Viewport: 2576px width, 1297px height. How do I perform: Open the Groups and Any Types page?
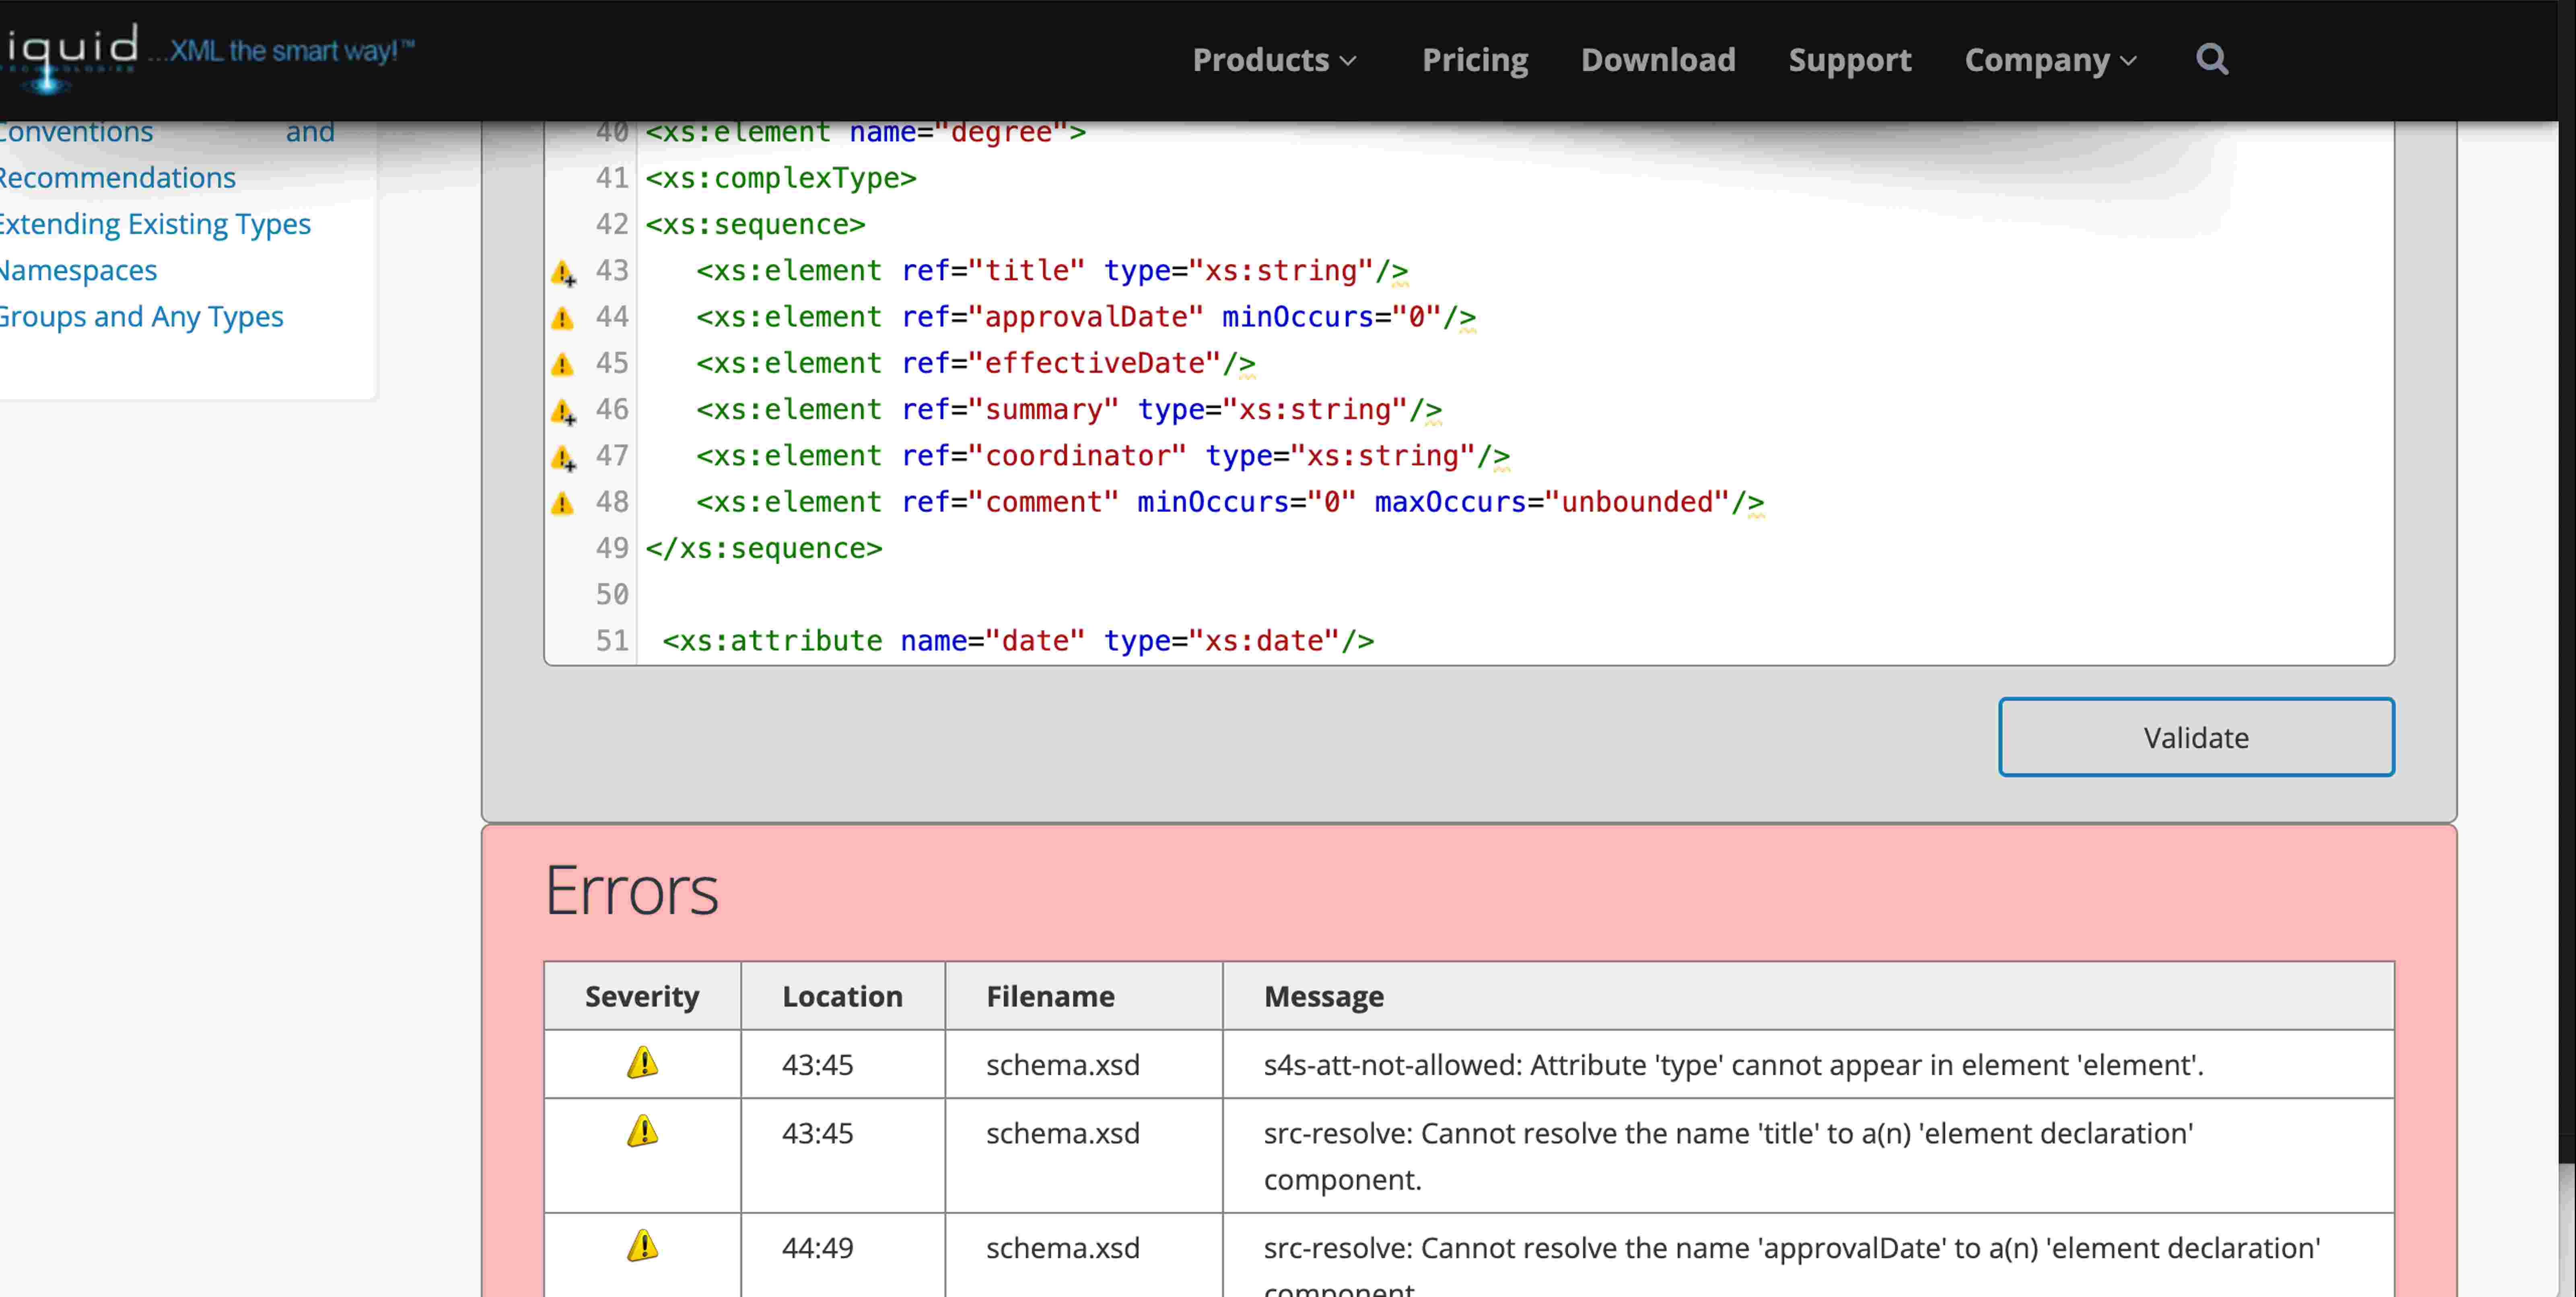pyautogui.click(x=141, y=316)
